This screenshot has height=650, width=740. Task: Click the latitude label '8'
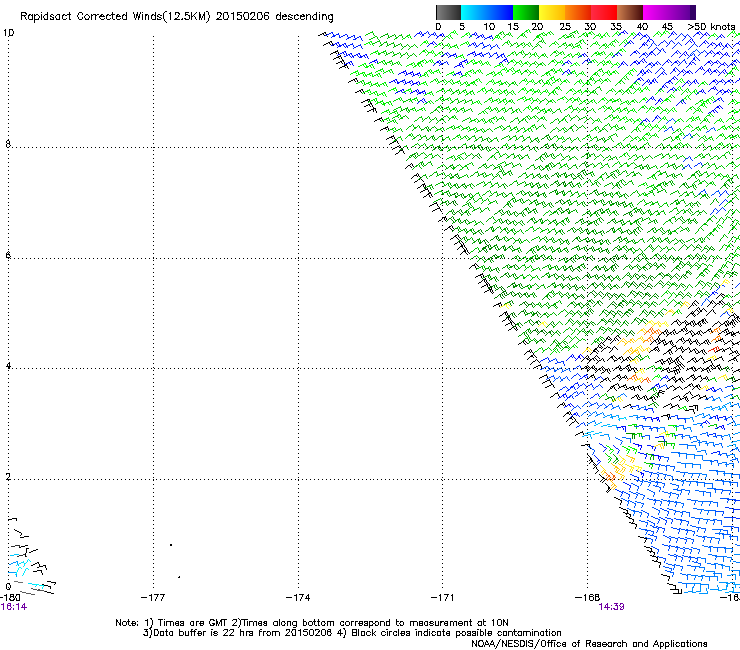[x=8, y=144]
